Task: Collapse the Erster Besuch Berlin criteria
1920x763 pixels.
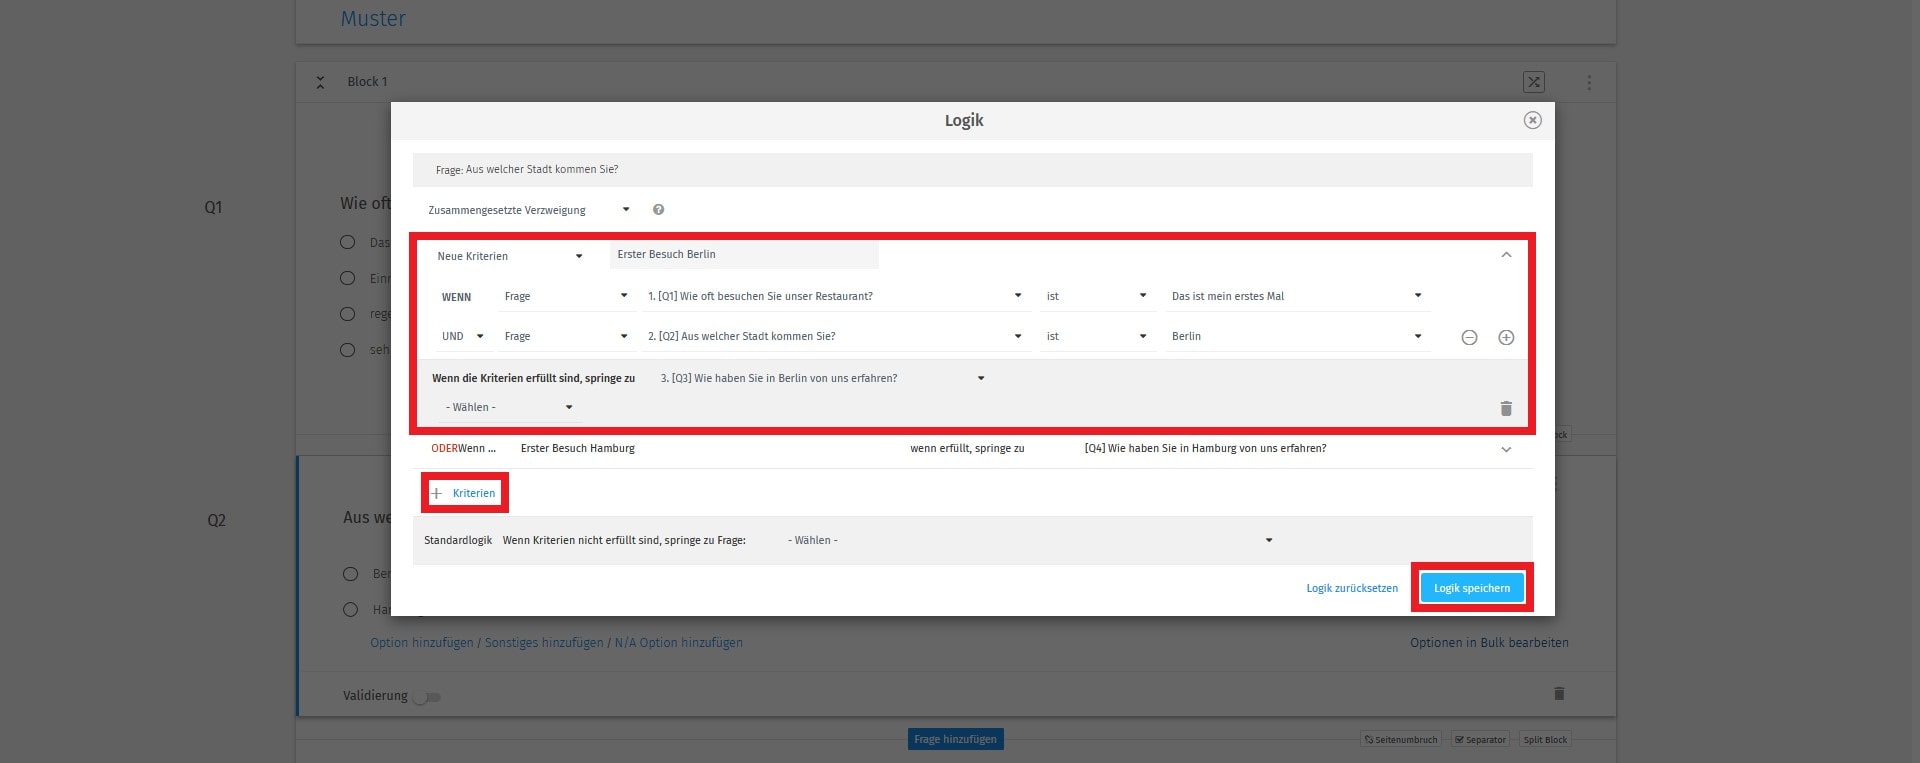Action: (1506, 255)
